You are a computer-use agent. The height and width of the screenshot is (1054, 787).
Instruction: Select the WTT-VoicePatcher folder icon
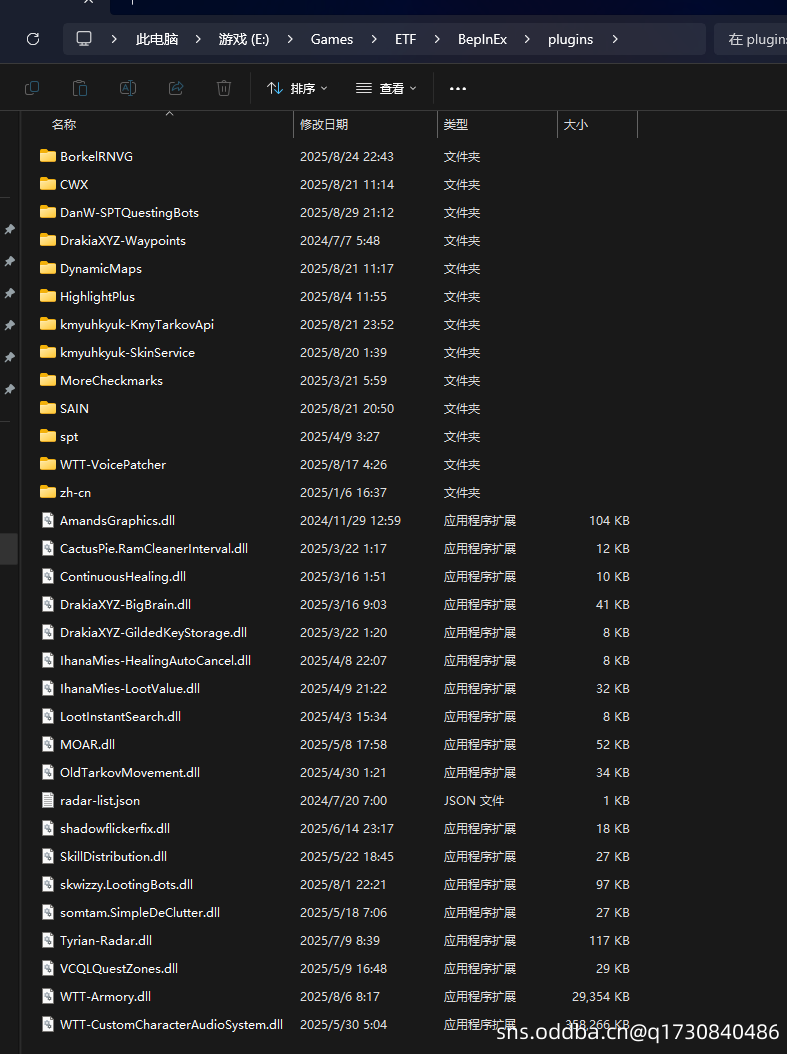(48, 464)
